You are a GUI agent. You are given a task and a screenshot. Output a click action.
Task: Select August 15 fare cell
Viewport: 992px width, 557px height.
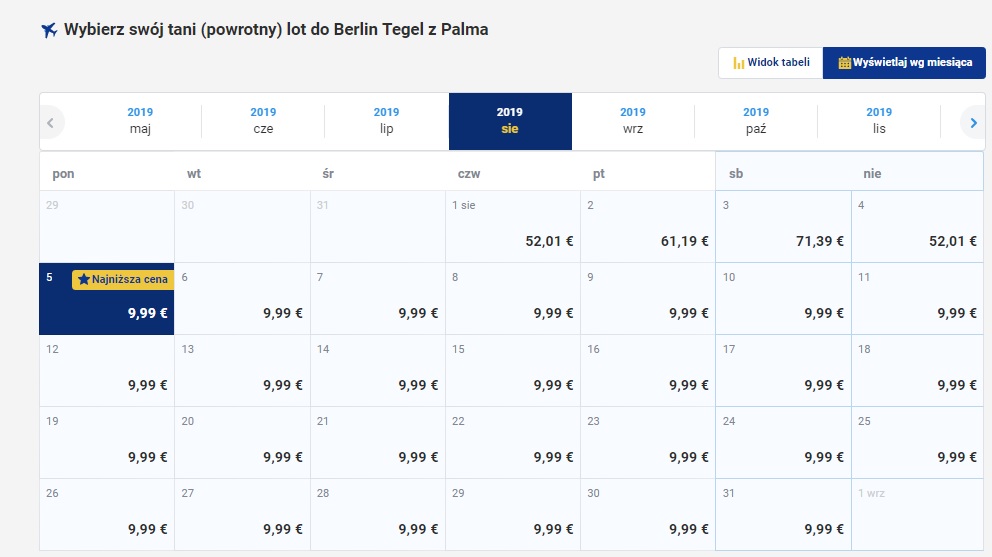513,371
